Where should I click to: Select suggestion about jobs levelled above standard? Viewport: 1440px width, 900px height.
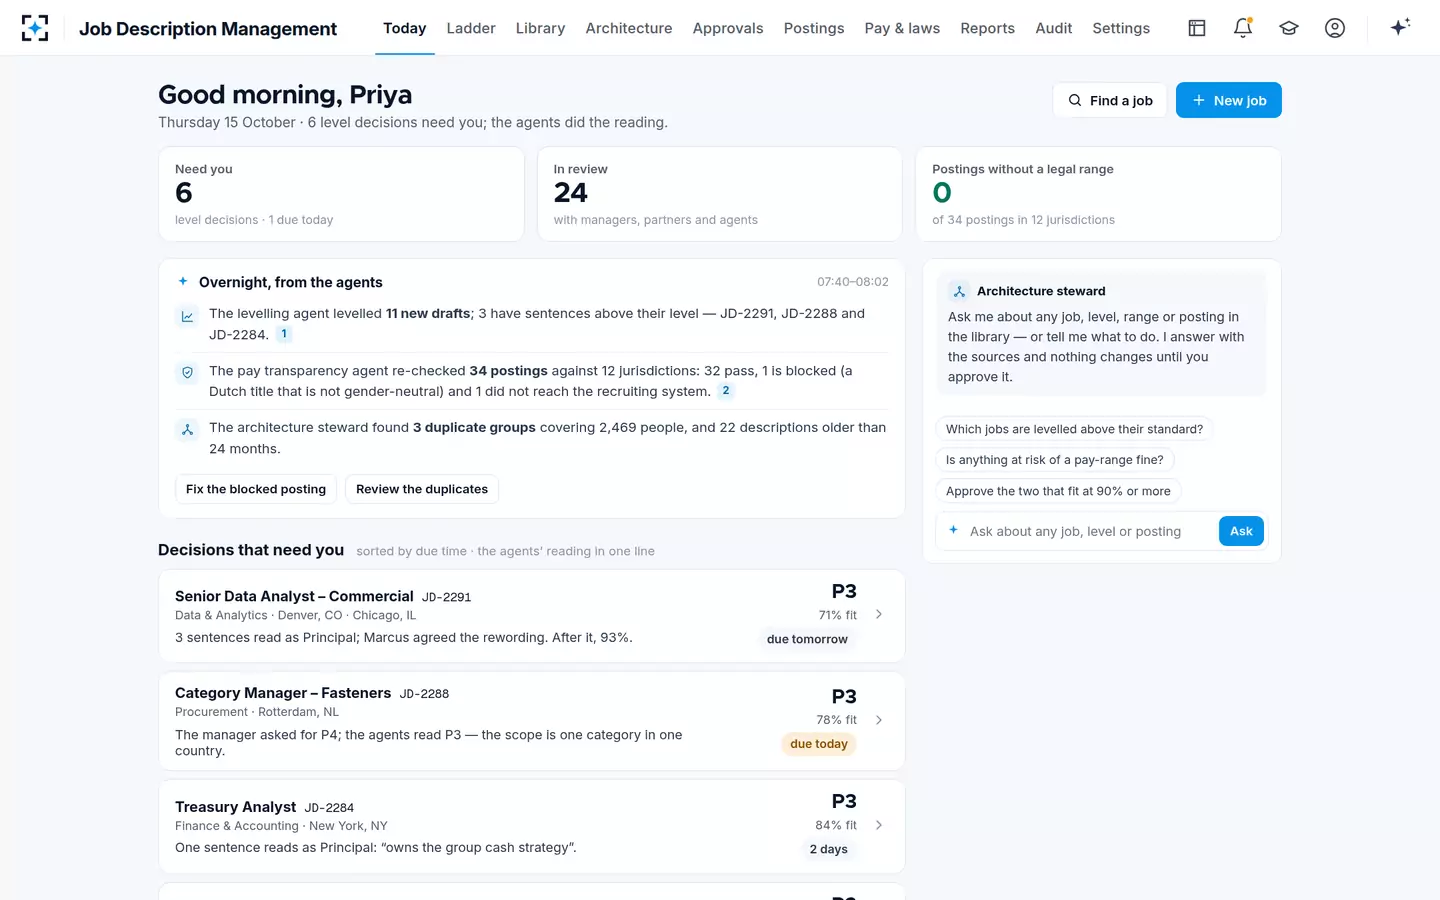1074,429
